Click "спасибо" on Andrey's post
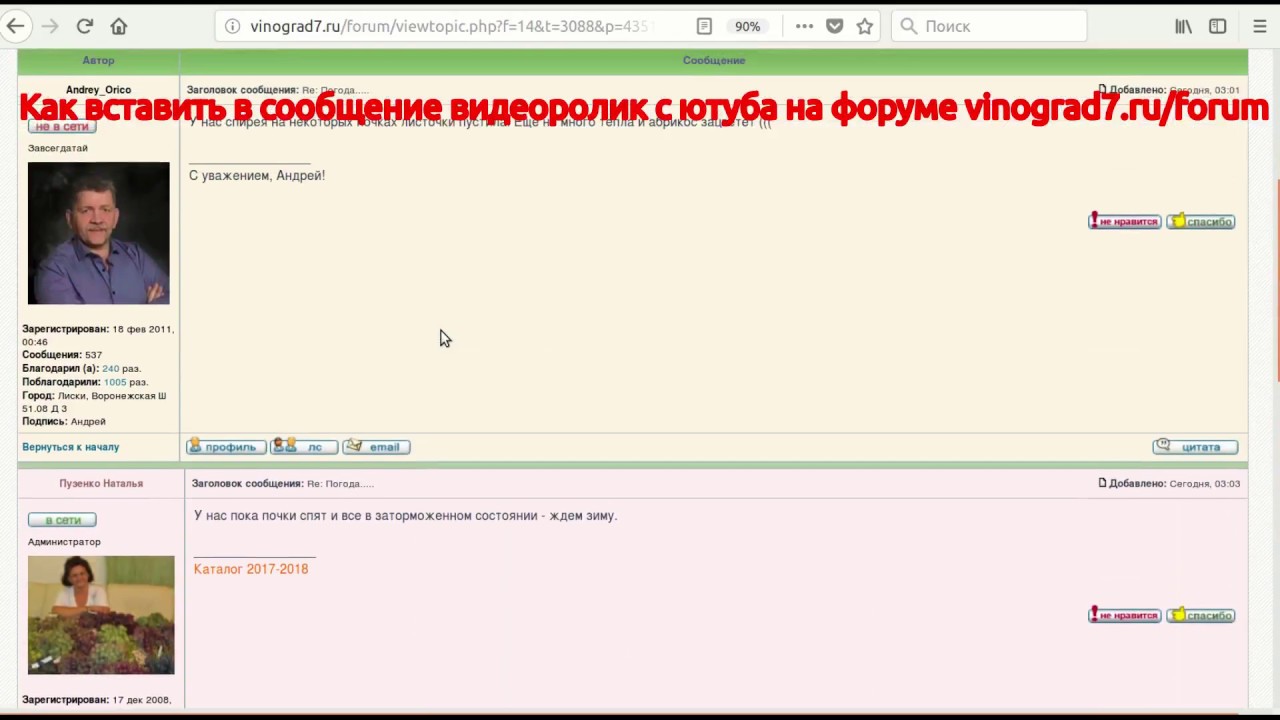This screenshot has height=720, width=1280. pos(1201,221)
